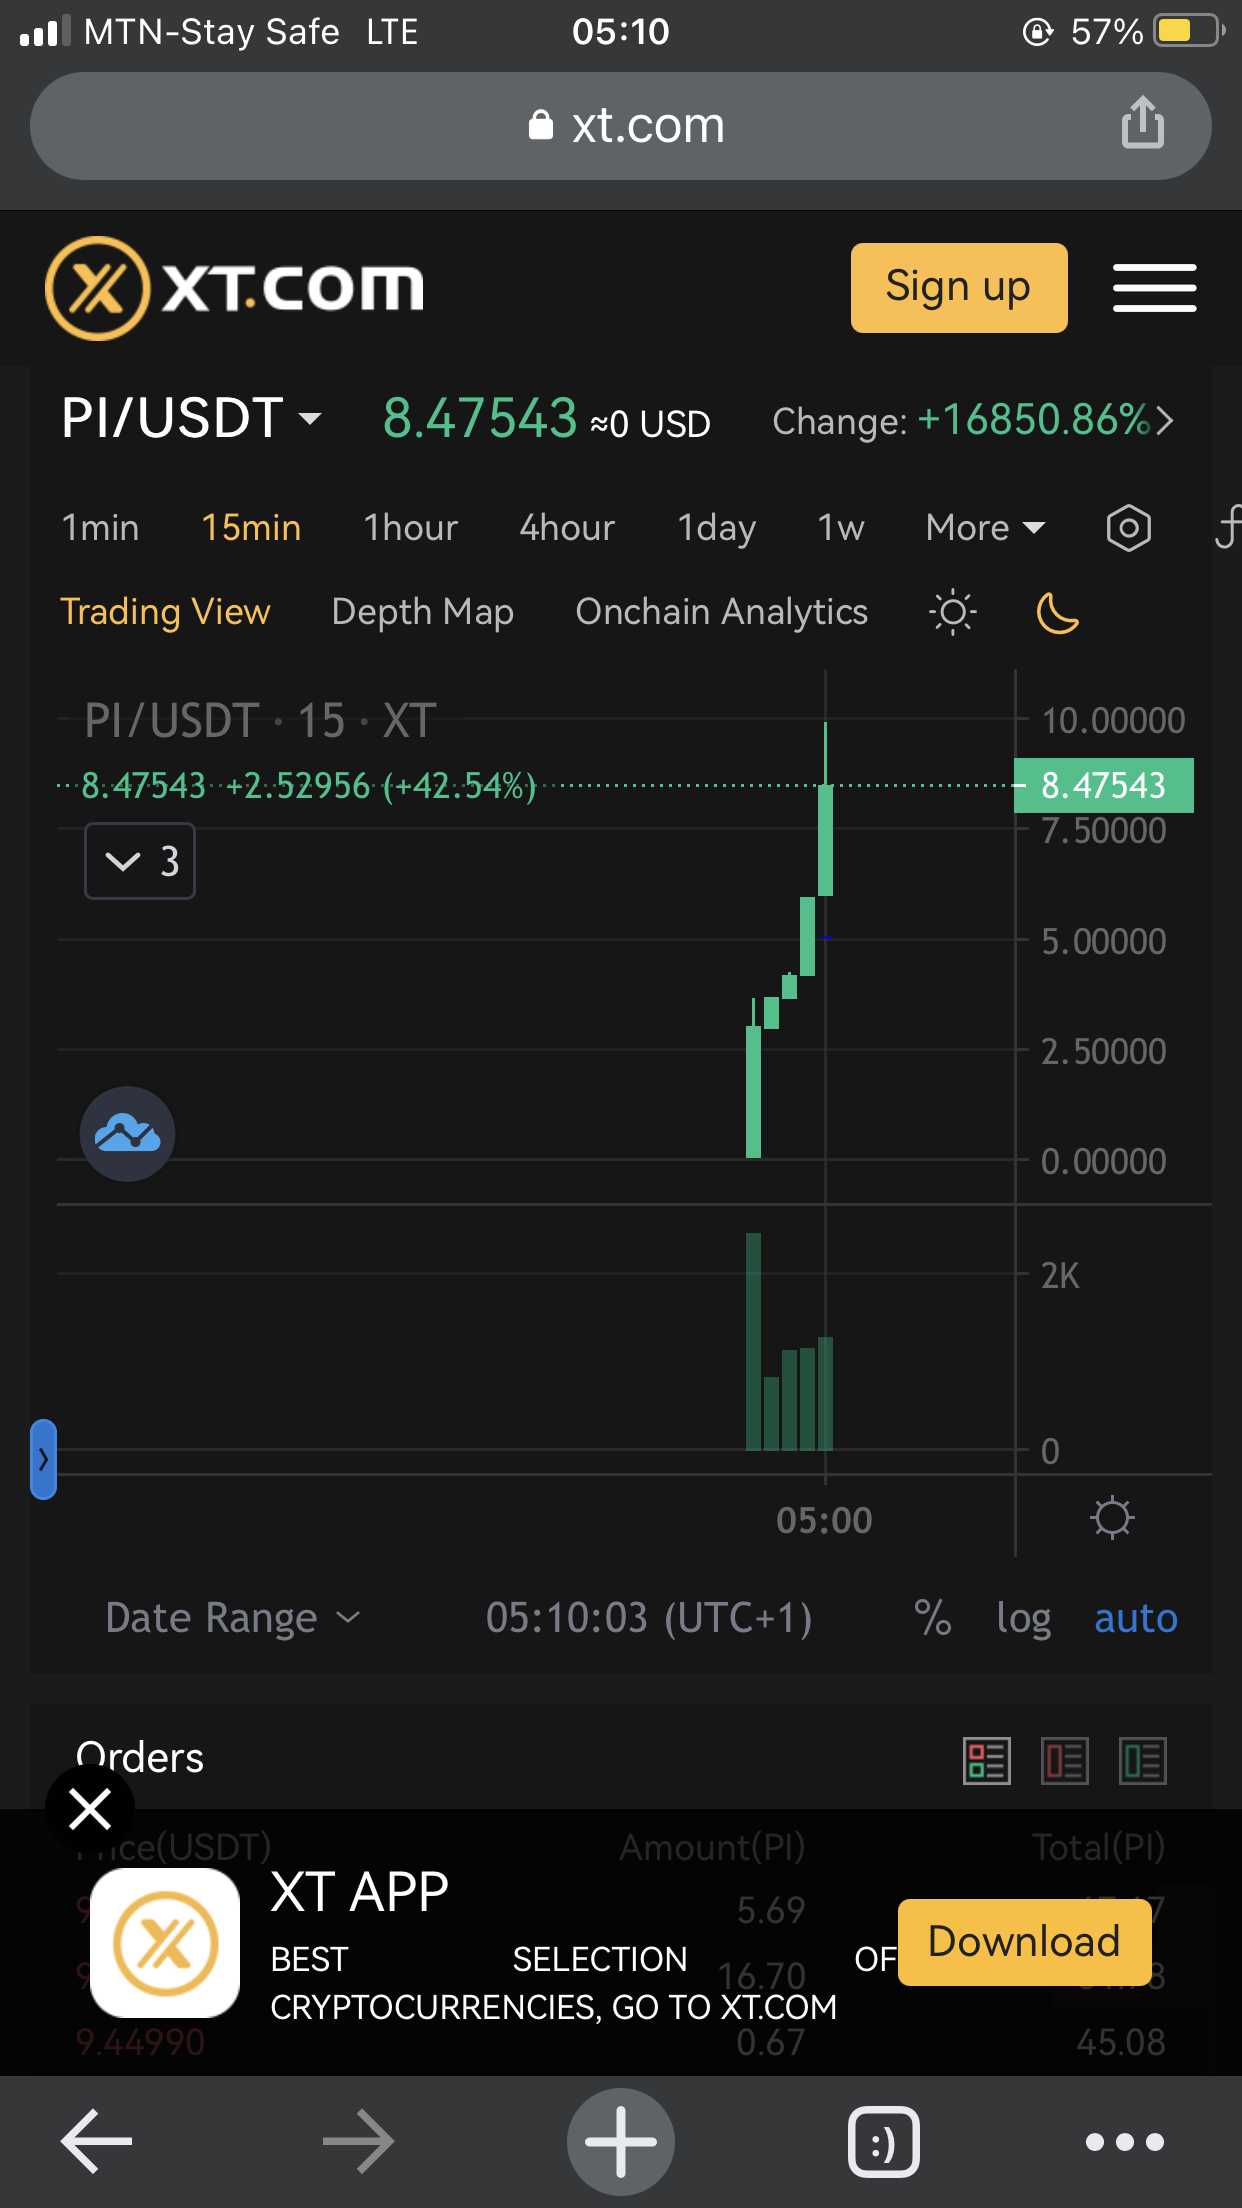Open chart axis settings gear icon
Image resolution: width=1242 pixels, height=2208 pixels.
click(x=1111, y=1517)
